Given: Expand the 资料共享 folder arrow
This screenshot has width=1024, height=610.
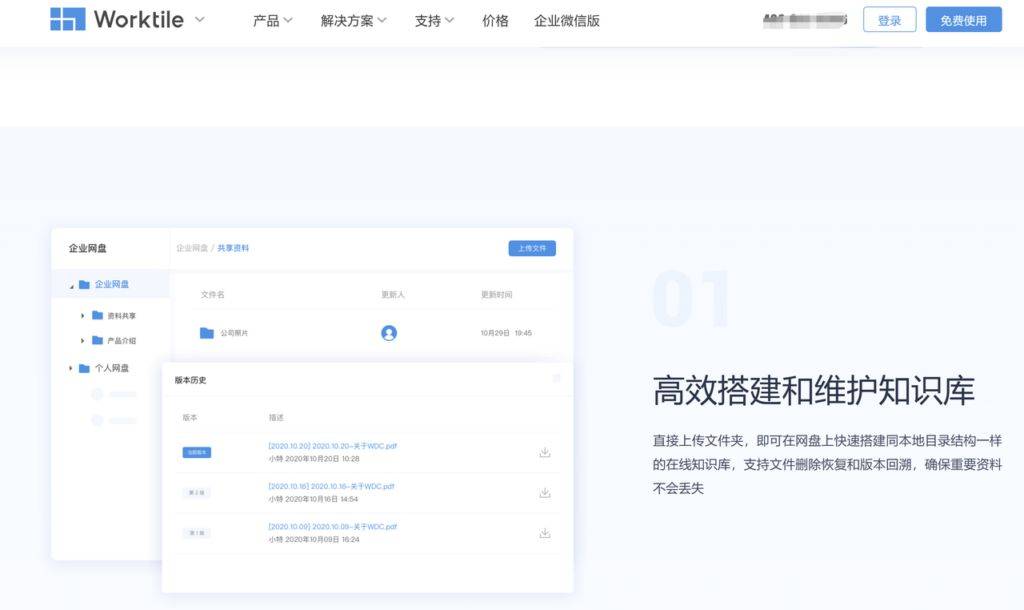Looking at the screenshot, I should (x=82, y=315).
